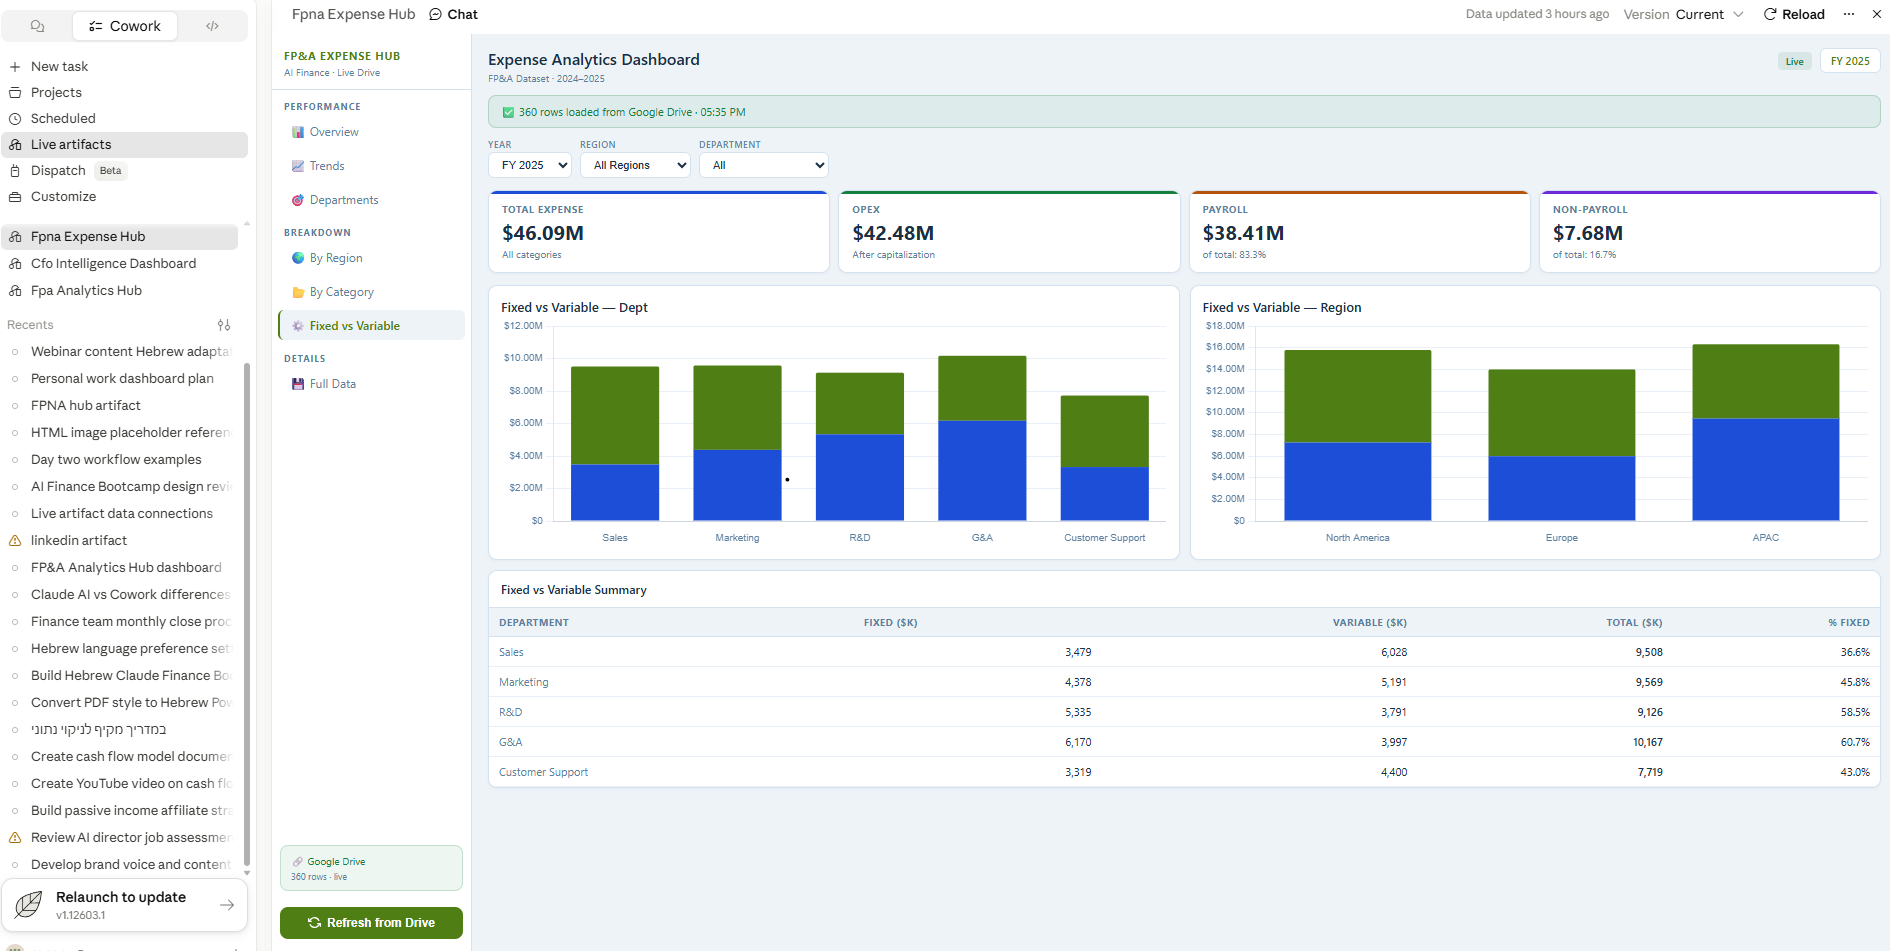Open the Customize icon in sidebar
Image resolution: width=1890 pixels, height=951 pixels.
[15, 197]
